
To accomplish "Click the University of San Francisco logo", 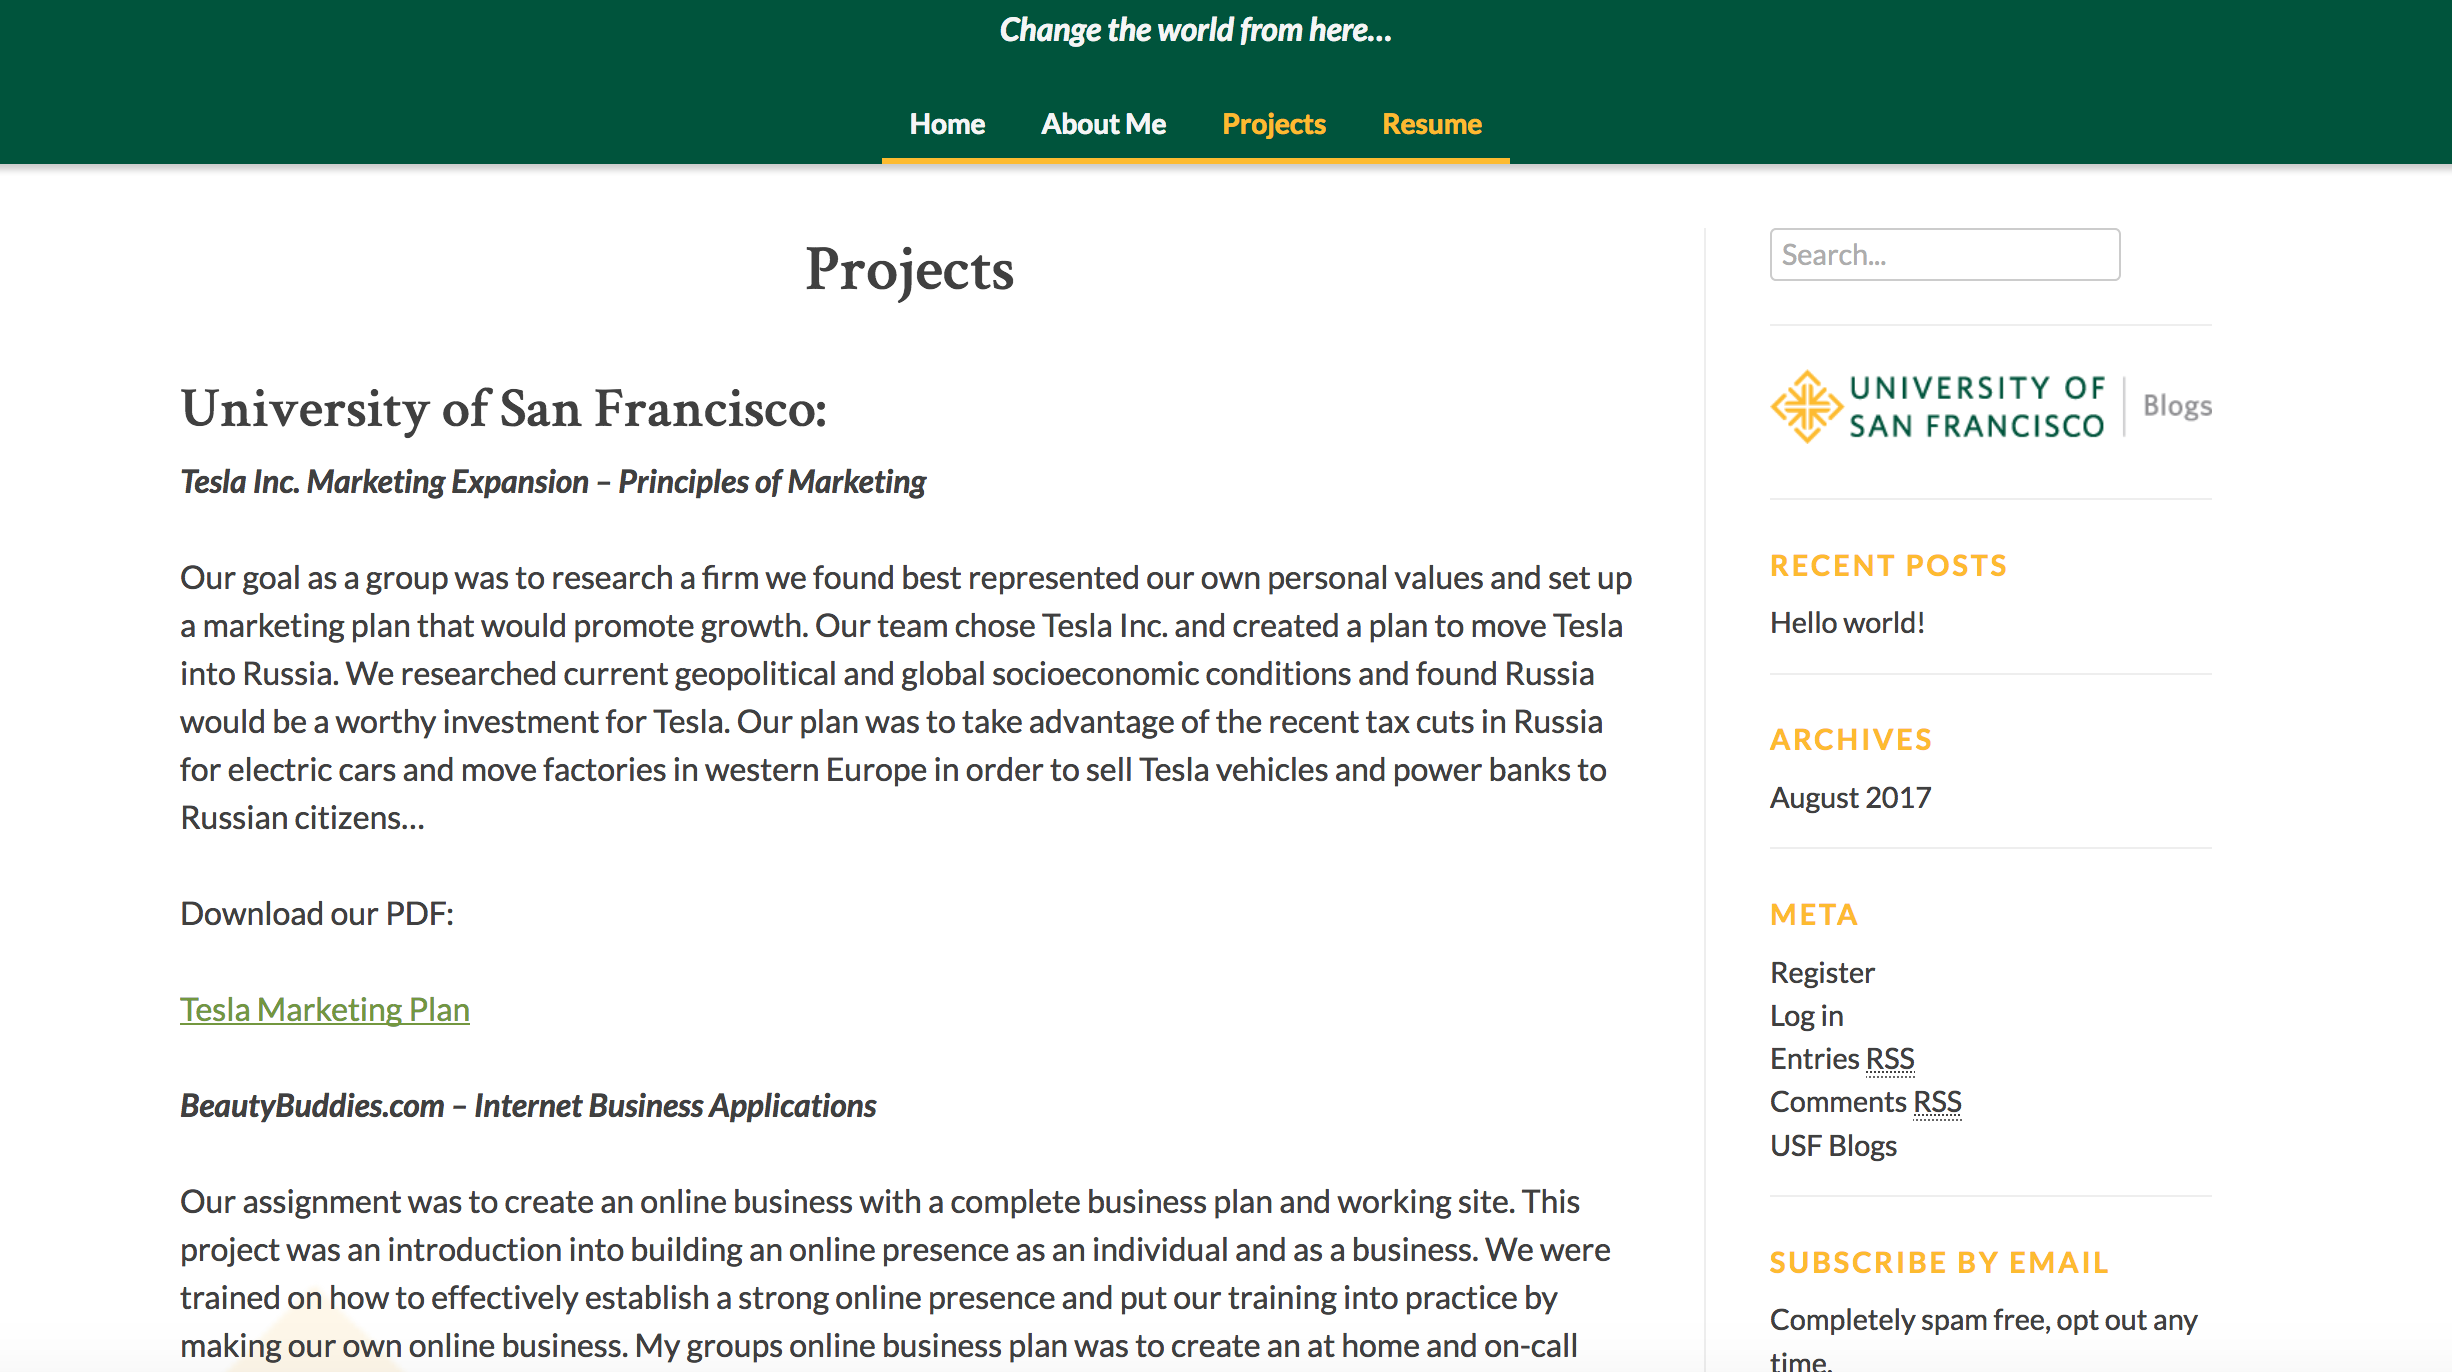I will click(1938, 407).
